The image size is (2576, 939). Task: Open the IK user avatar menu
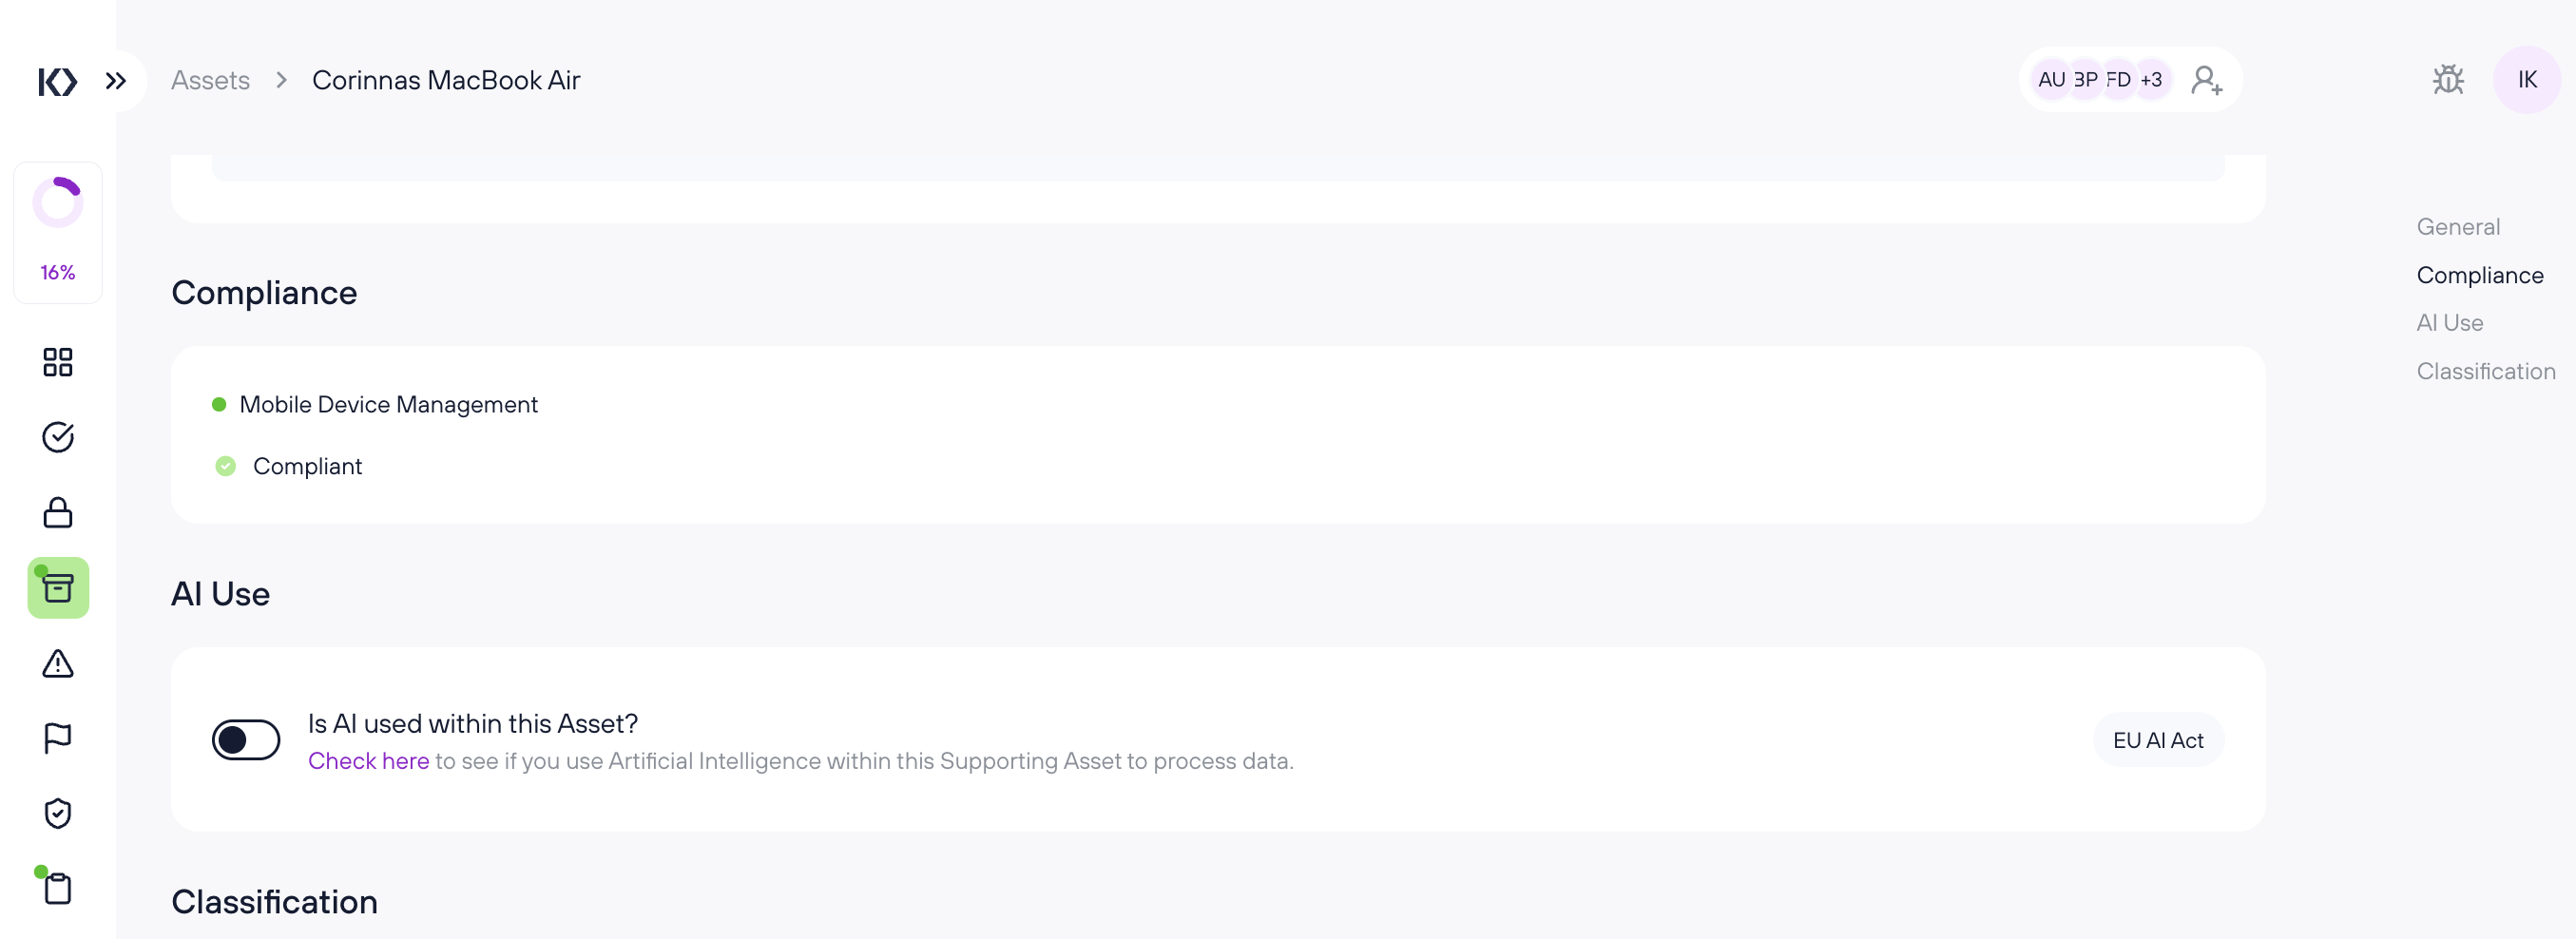point(2527,80)
